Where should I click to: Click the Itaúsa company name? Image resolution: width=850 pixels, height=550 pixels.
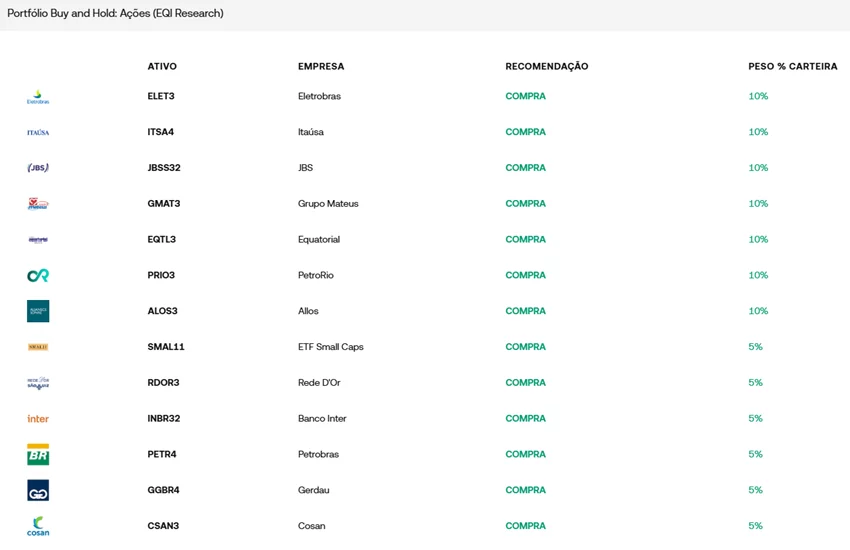tap(311, 132)
